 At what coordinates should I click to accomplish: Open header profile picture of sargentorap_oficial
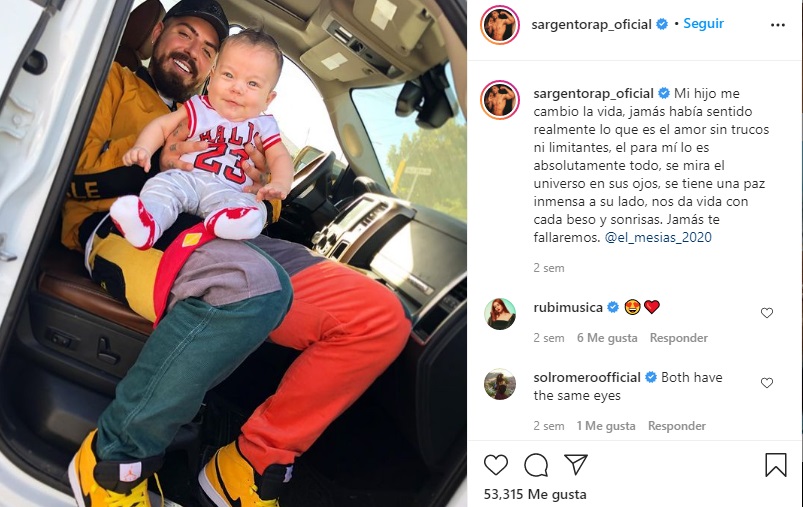(500, 25)
